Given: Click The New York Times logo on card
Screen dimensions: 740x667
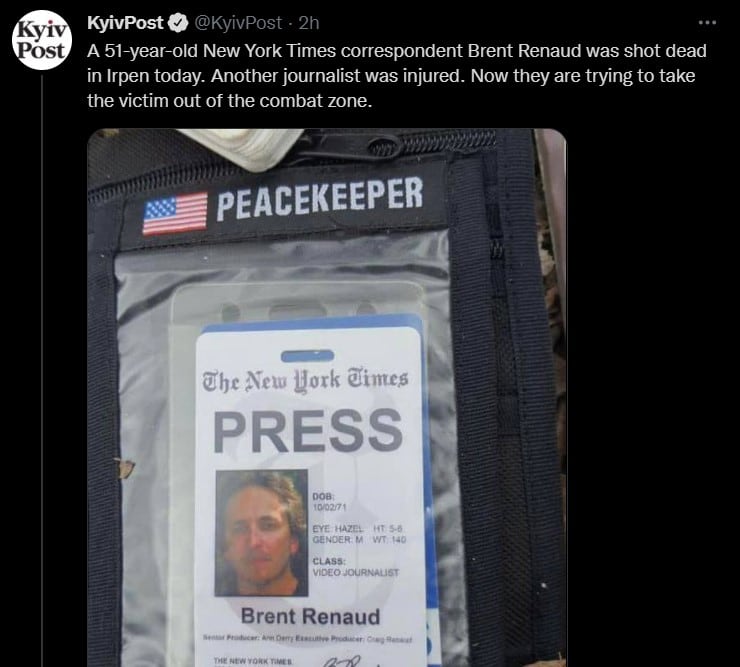Looking at the screenshot, I should 305,380.
